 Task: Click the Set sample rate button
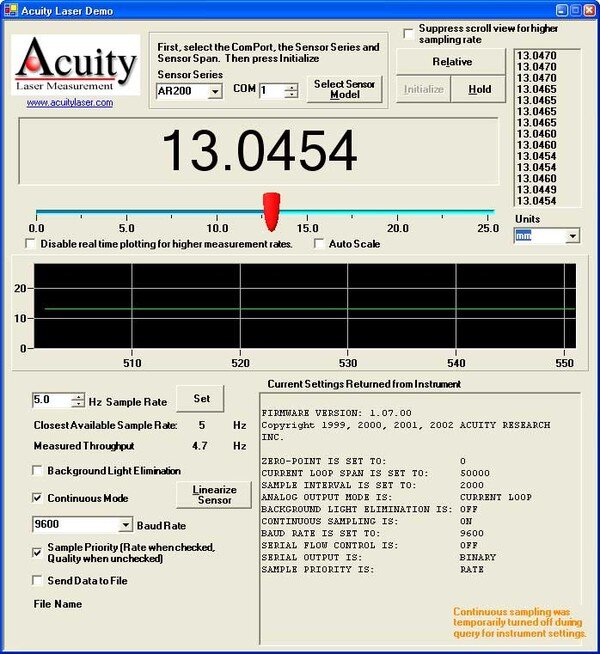(x=201, y=399)
